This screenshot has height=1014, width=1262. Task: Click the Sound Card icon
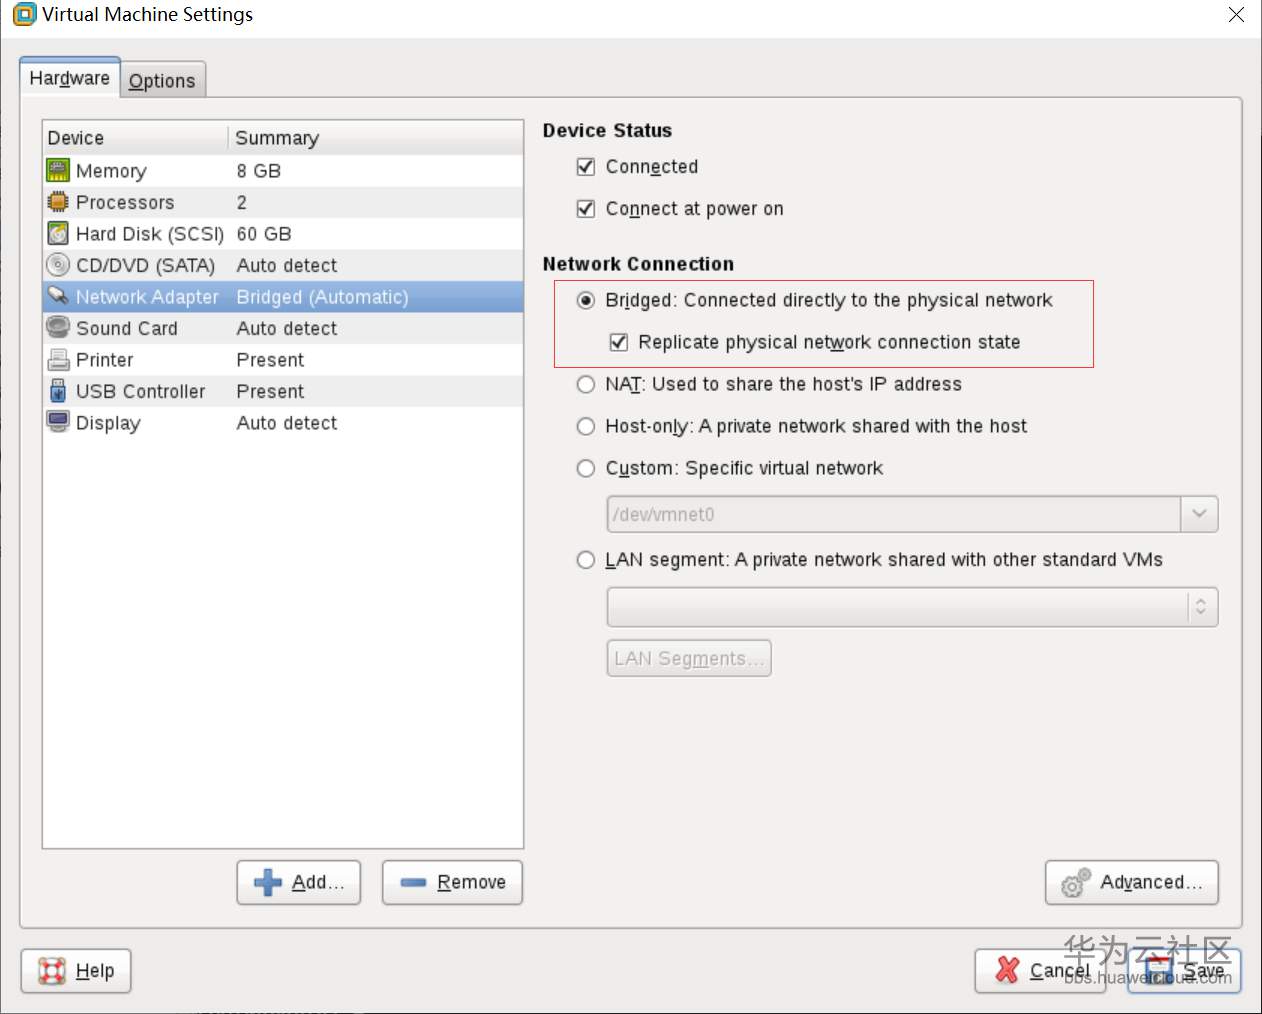point(58,328)
